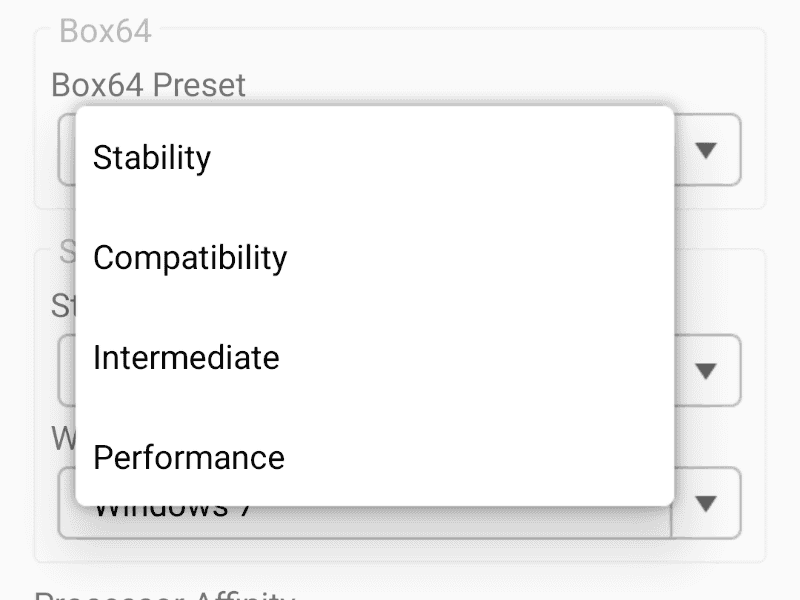Viewport: 800px width, 600px height.
Task: Click blank popup area right of Compatibility
Action: pos(480,258)
